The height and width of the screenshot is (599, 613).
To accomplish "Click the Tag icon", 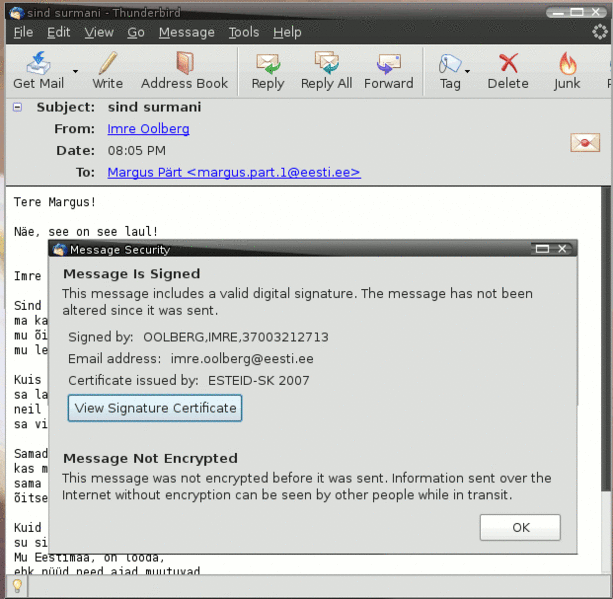I will (x=450, y=63).
